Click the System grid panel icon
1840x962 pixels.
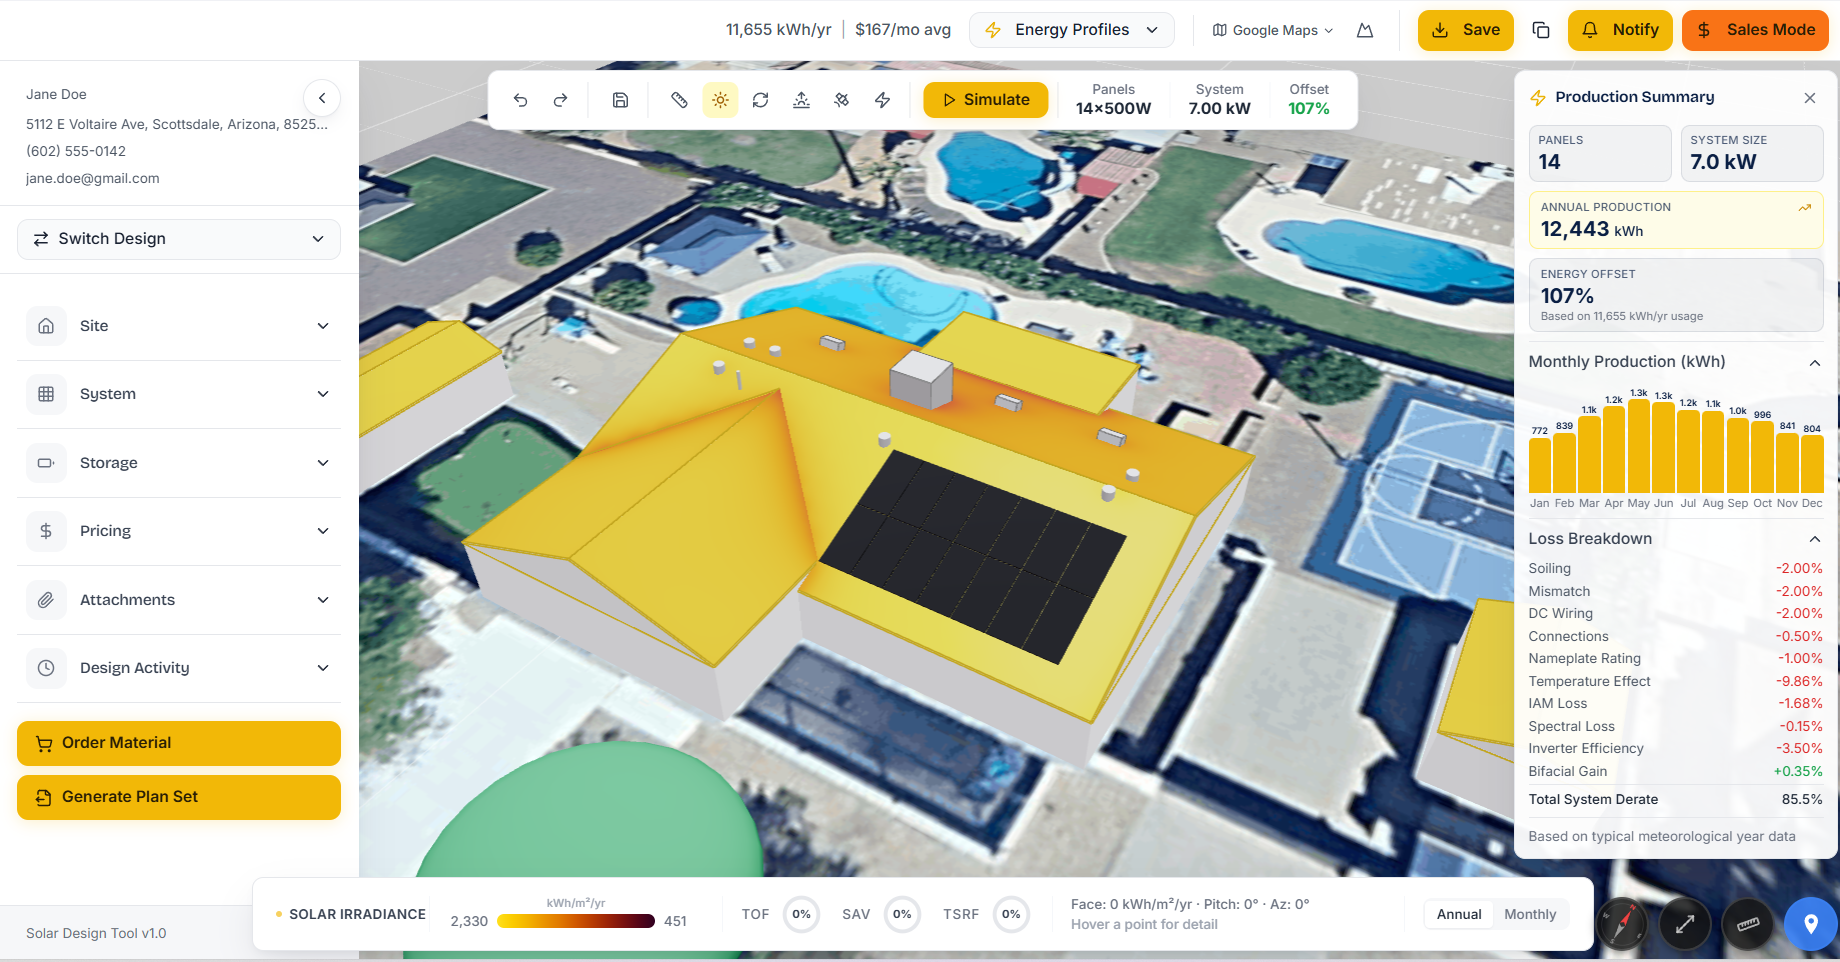tap(46, 394)
